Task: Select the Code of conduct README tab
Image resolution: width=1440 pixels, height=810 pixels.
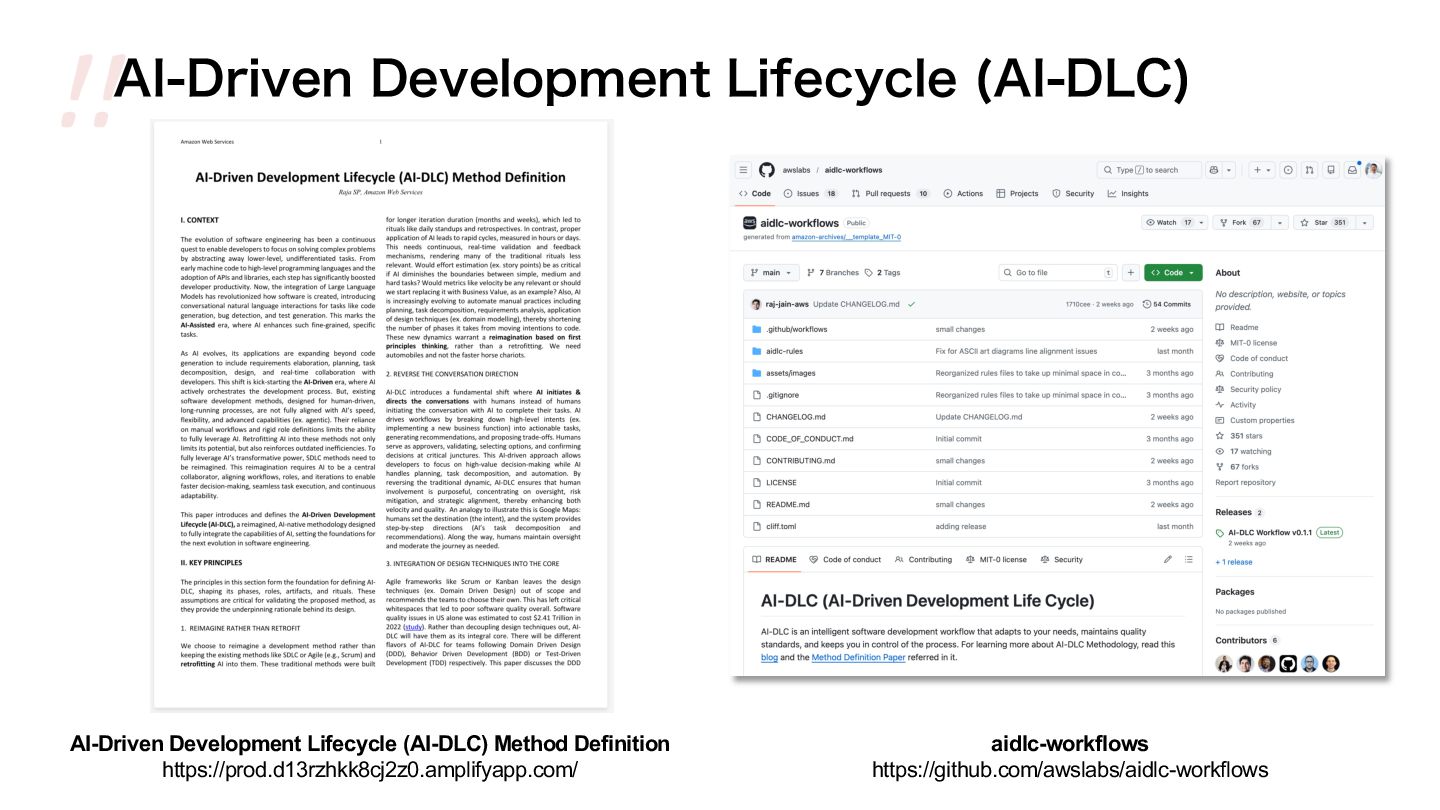Action: pos(845,559)
